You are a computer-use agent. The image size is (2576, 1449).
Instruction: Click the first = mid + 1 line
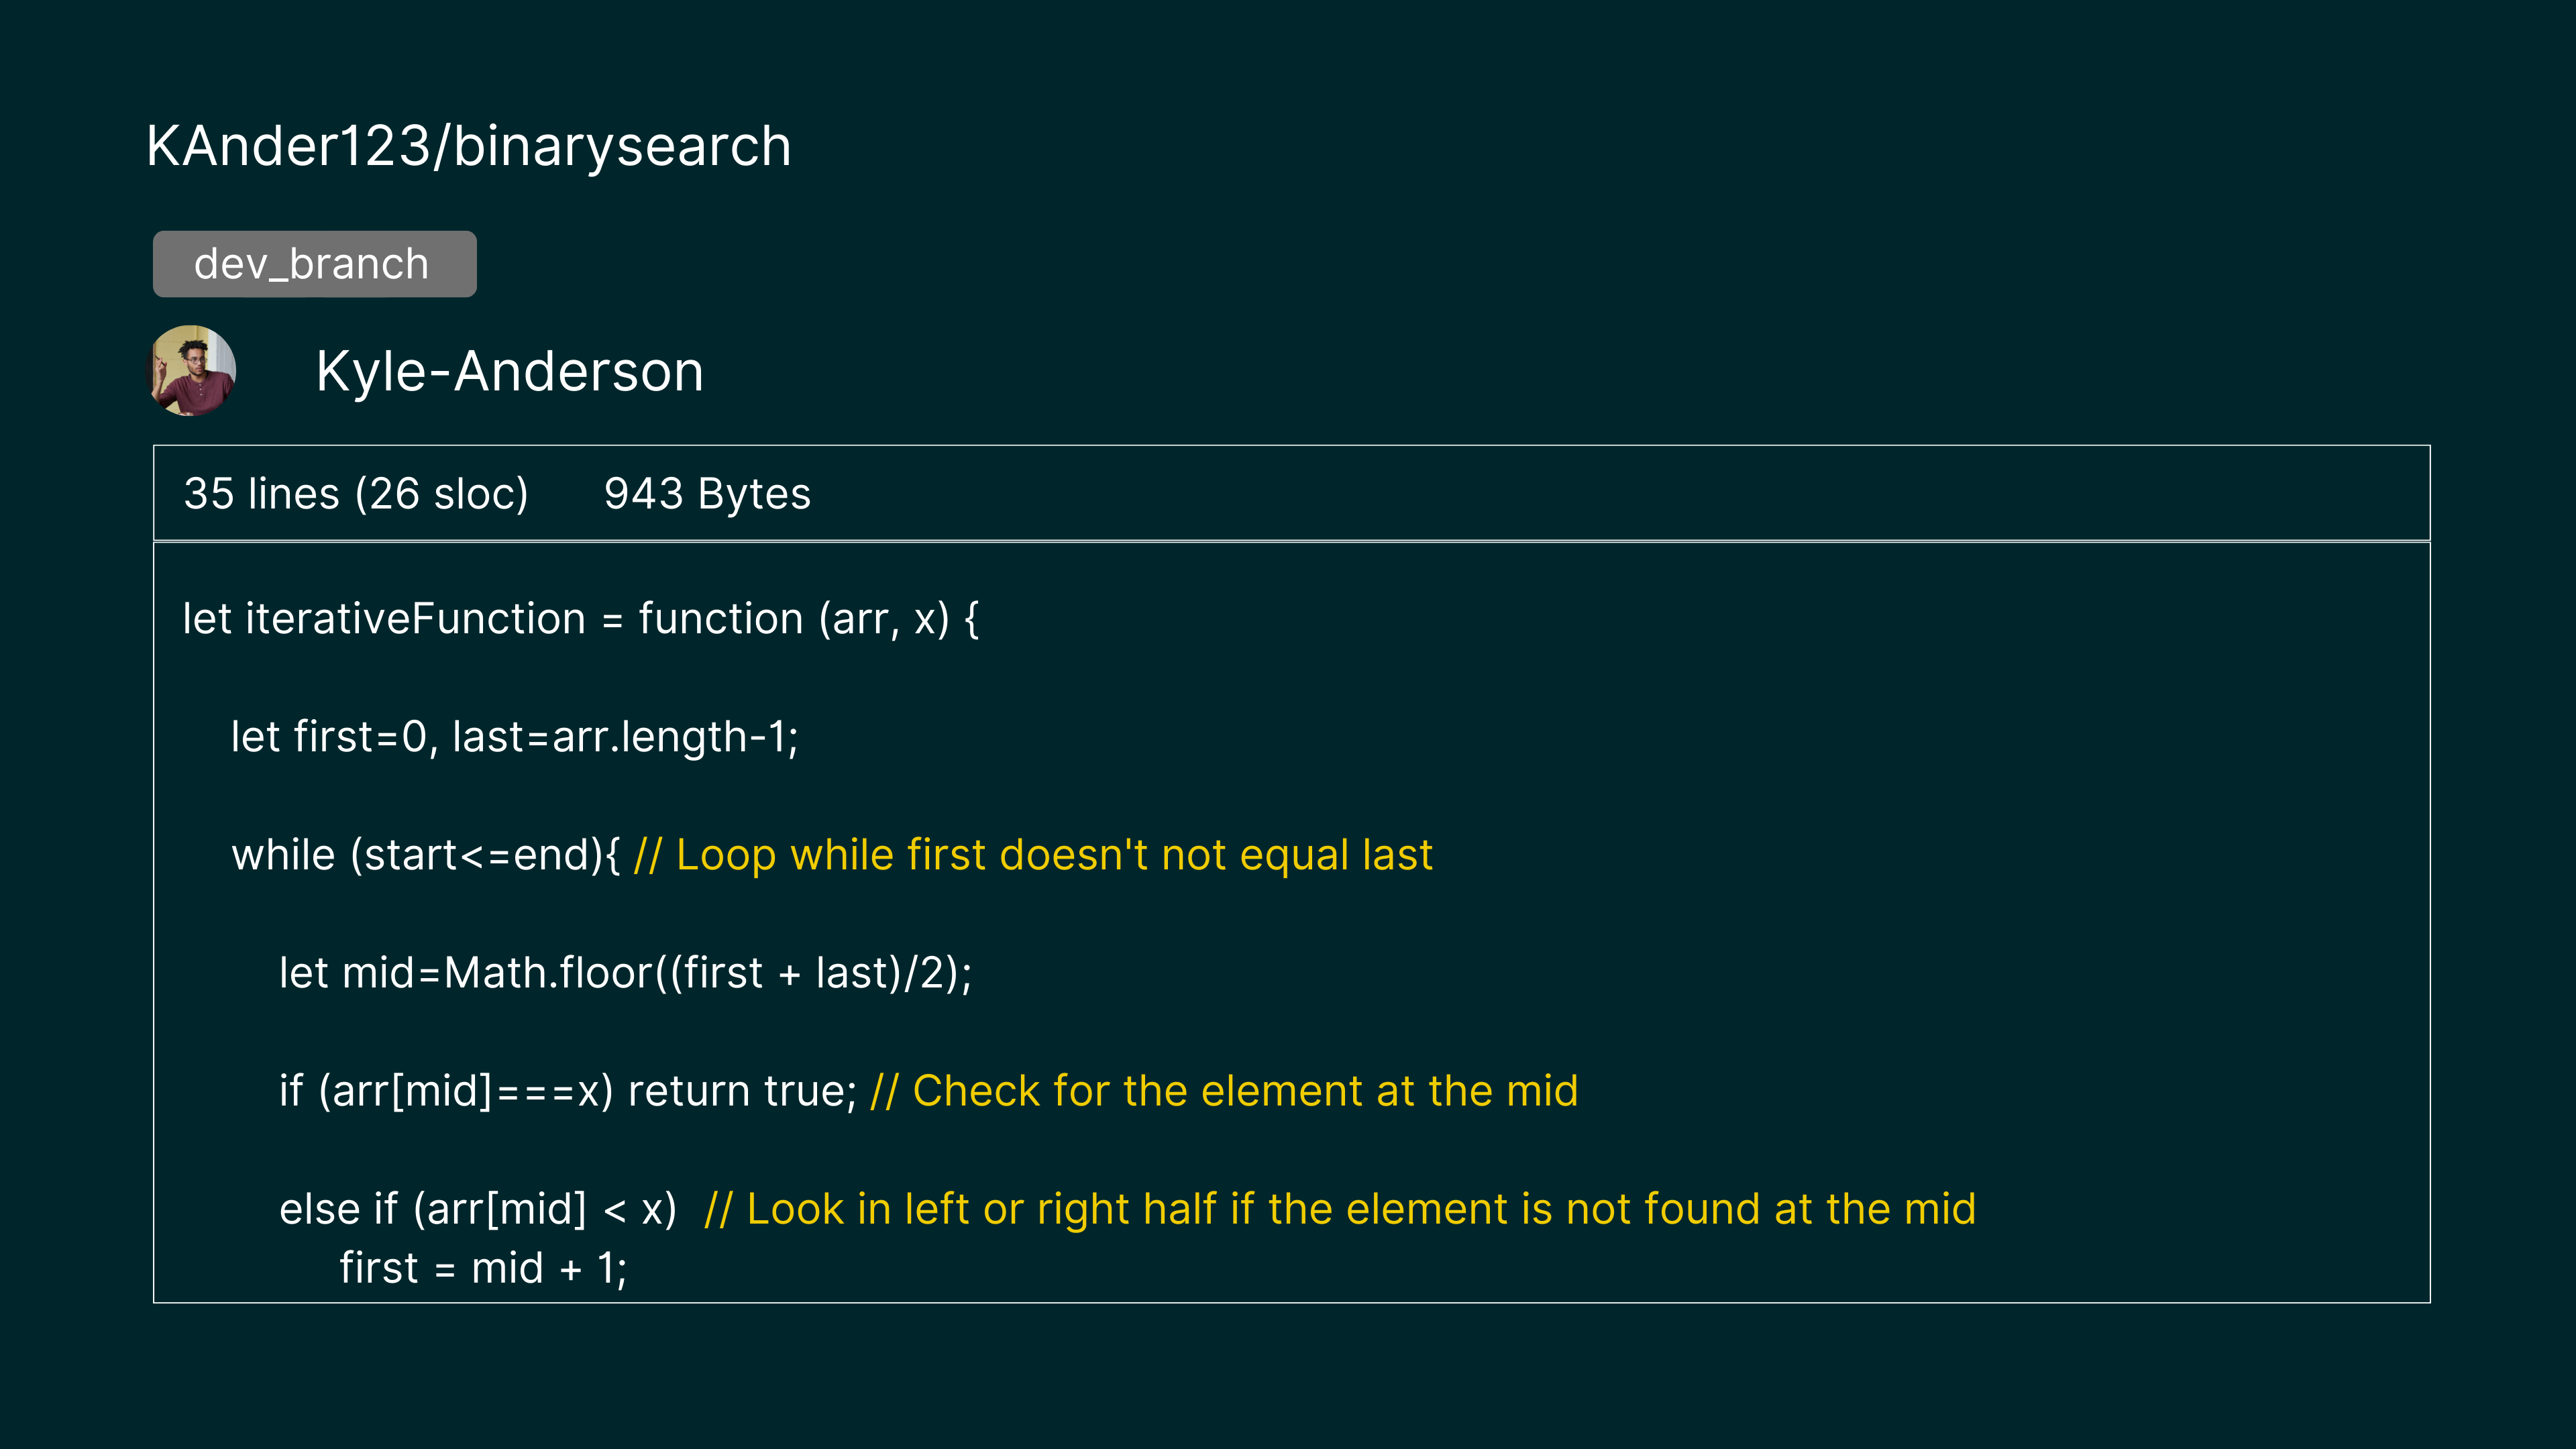click(483, 1268)
